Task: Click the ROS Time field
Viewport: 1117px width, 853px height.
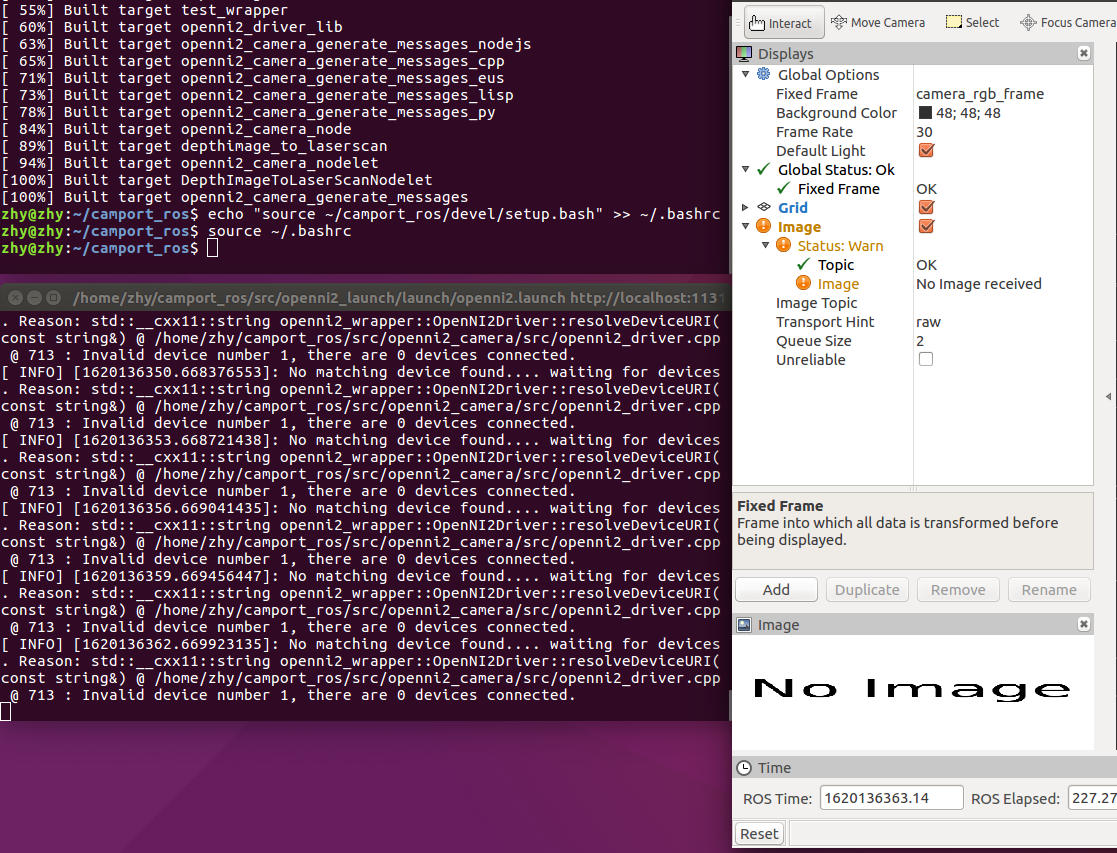Action: (x=891, y=798)
